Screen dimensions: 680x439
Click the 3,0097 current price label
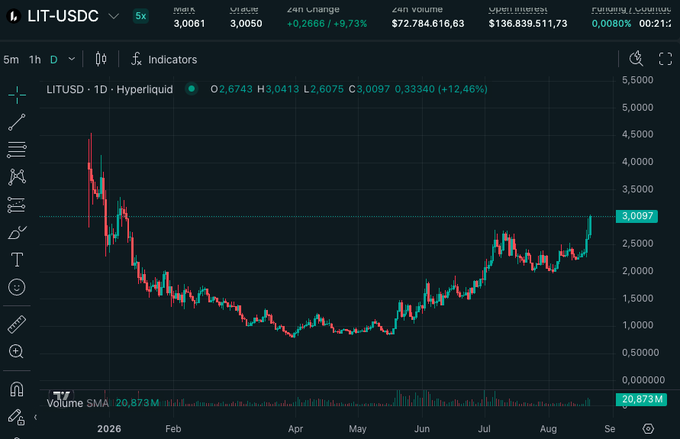point(637,216)
